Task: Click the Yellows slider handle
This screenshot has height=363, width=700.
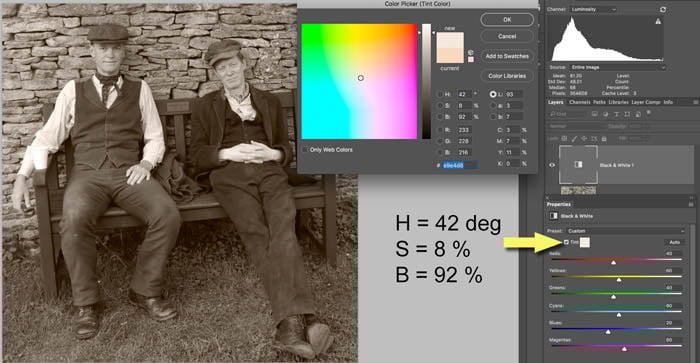Action: [619, 280]
